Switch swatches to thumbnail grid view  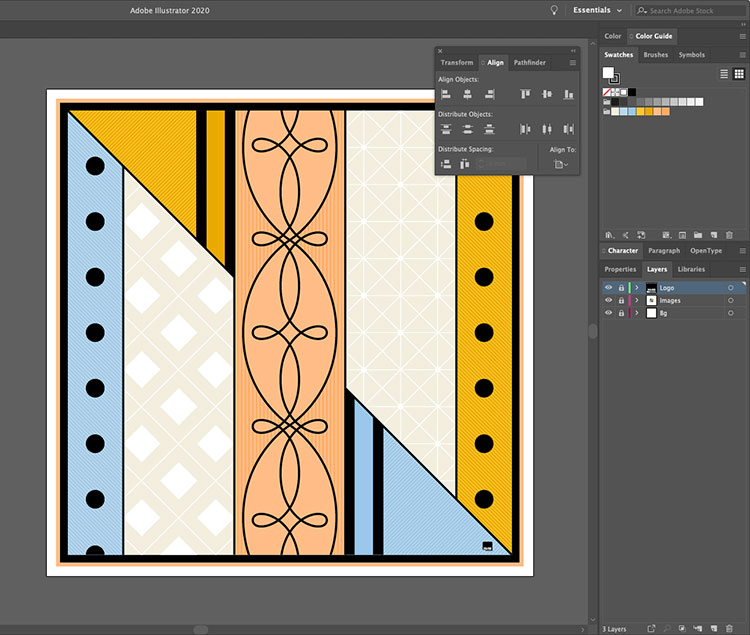(x=739, y=74)
